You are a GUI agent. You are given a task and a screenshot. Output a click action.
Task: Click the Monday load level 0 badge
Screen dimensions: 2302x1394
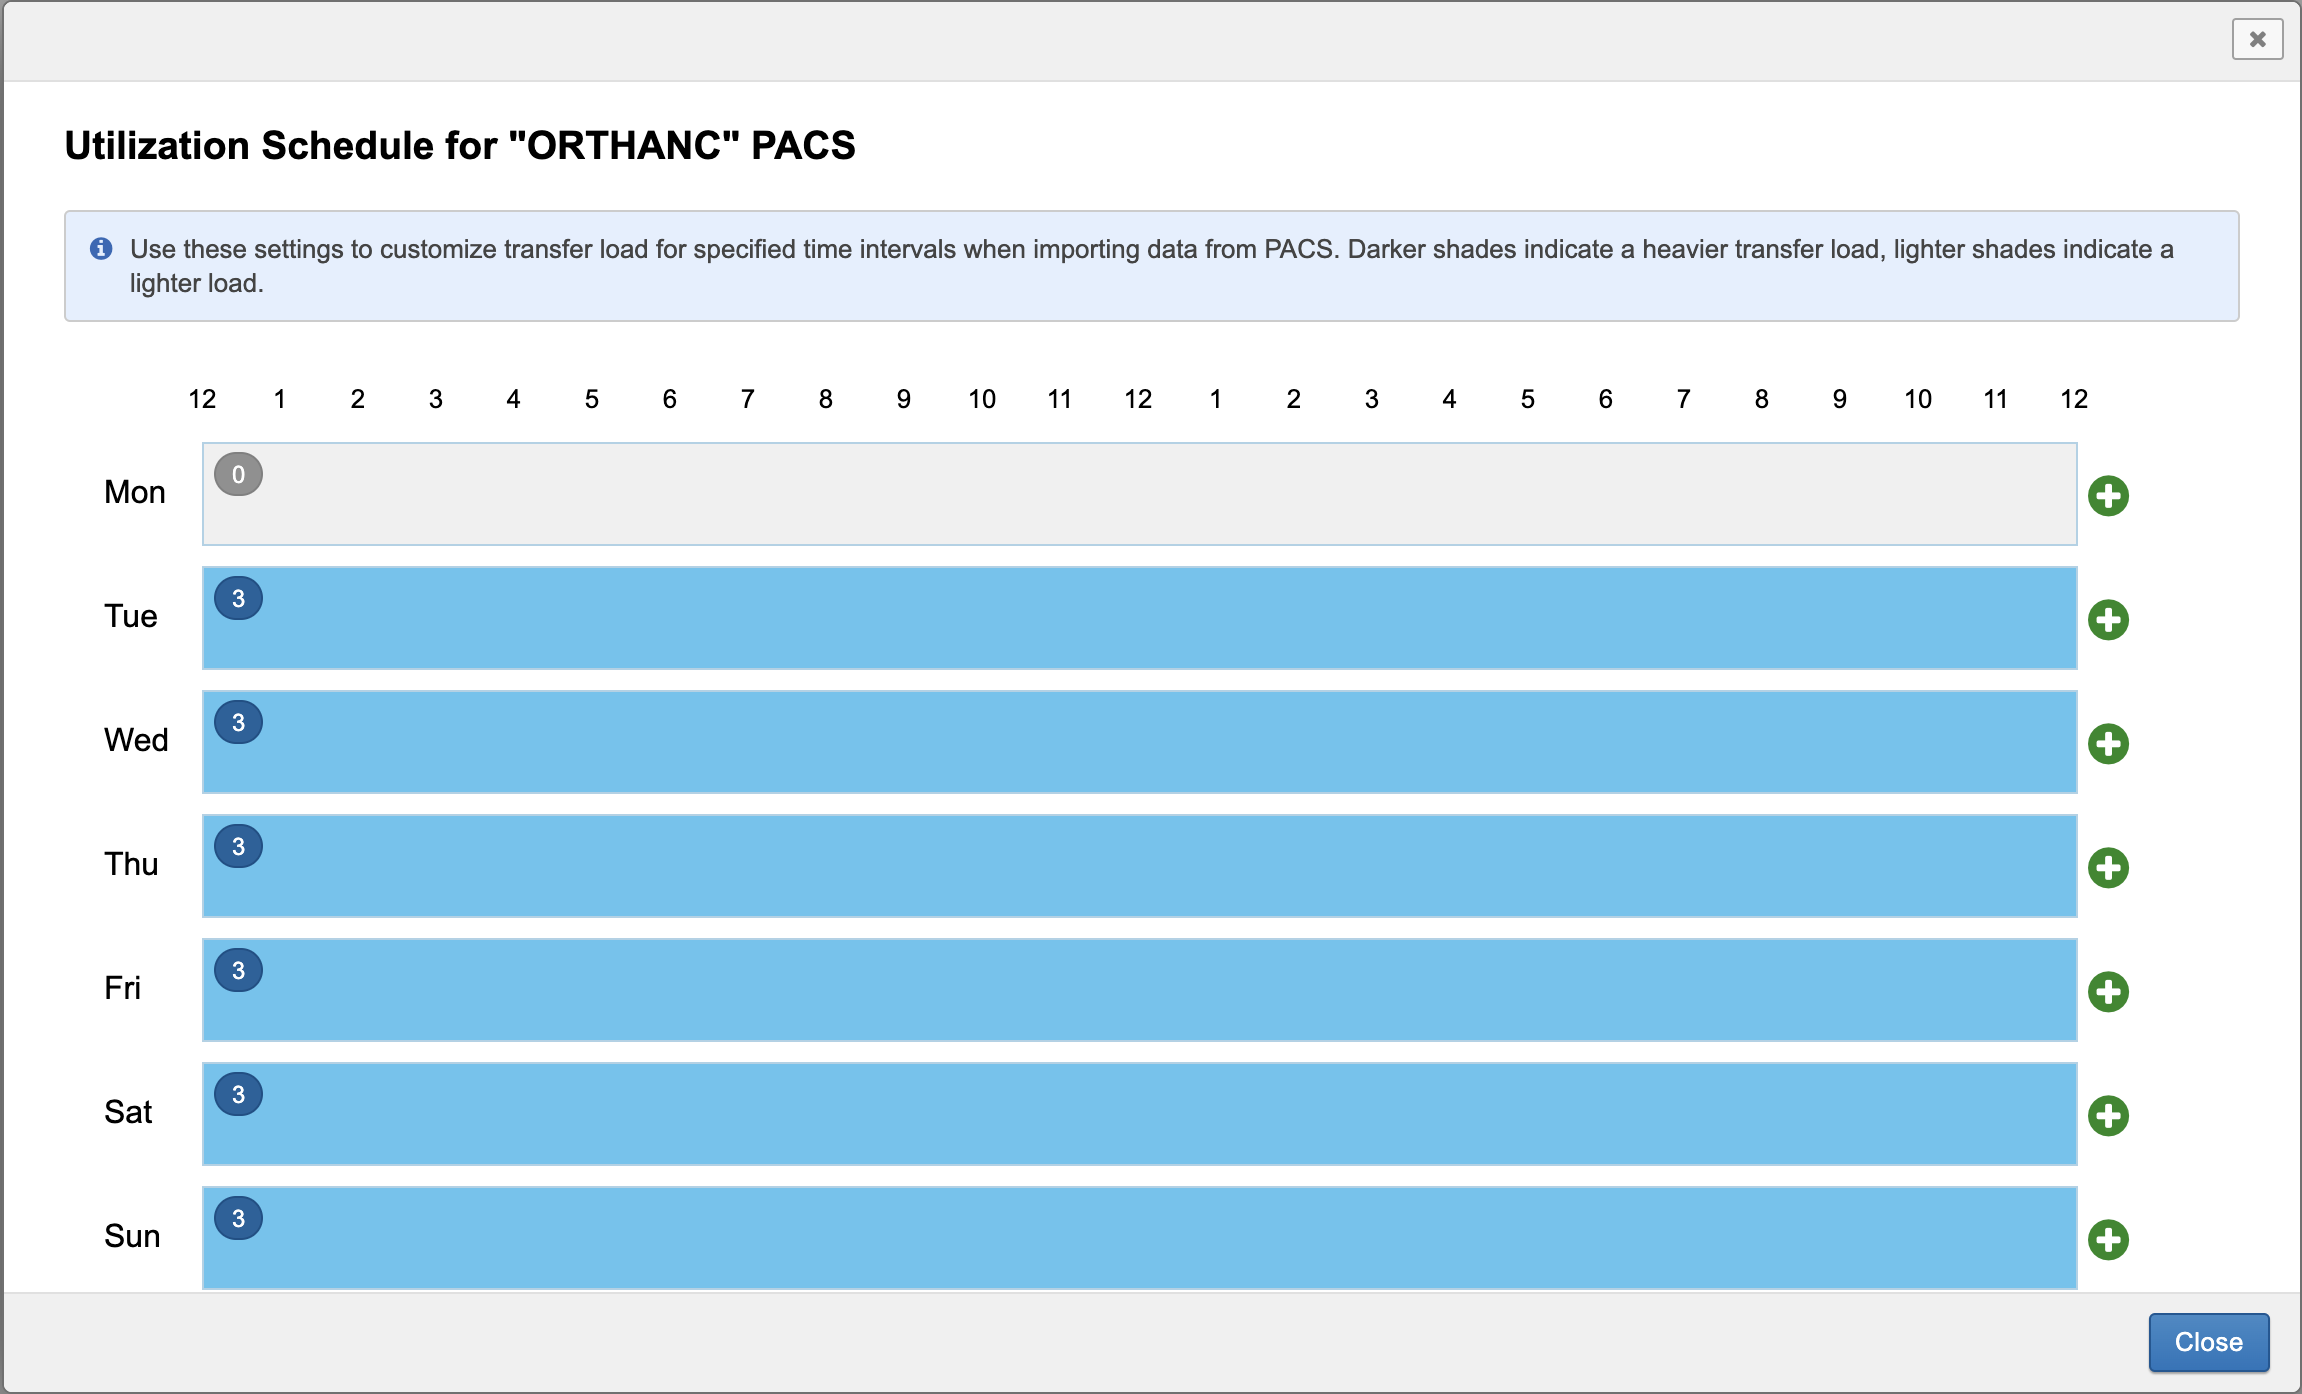coord(238,474)
